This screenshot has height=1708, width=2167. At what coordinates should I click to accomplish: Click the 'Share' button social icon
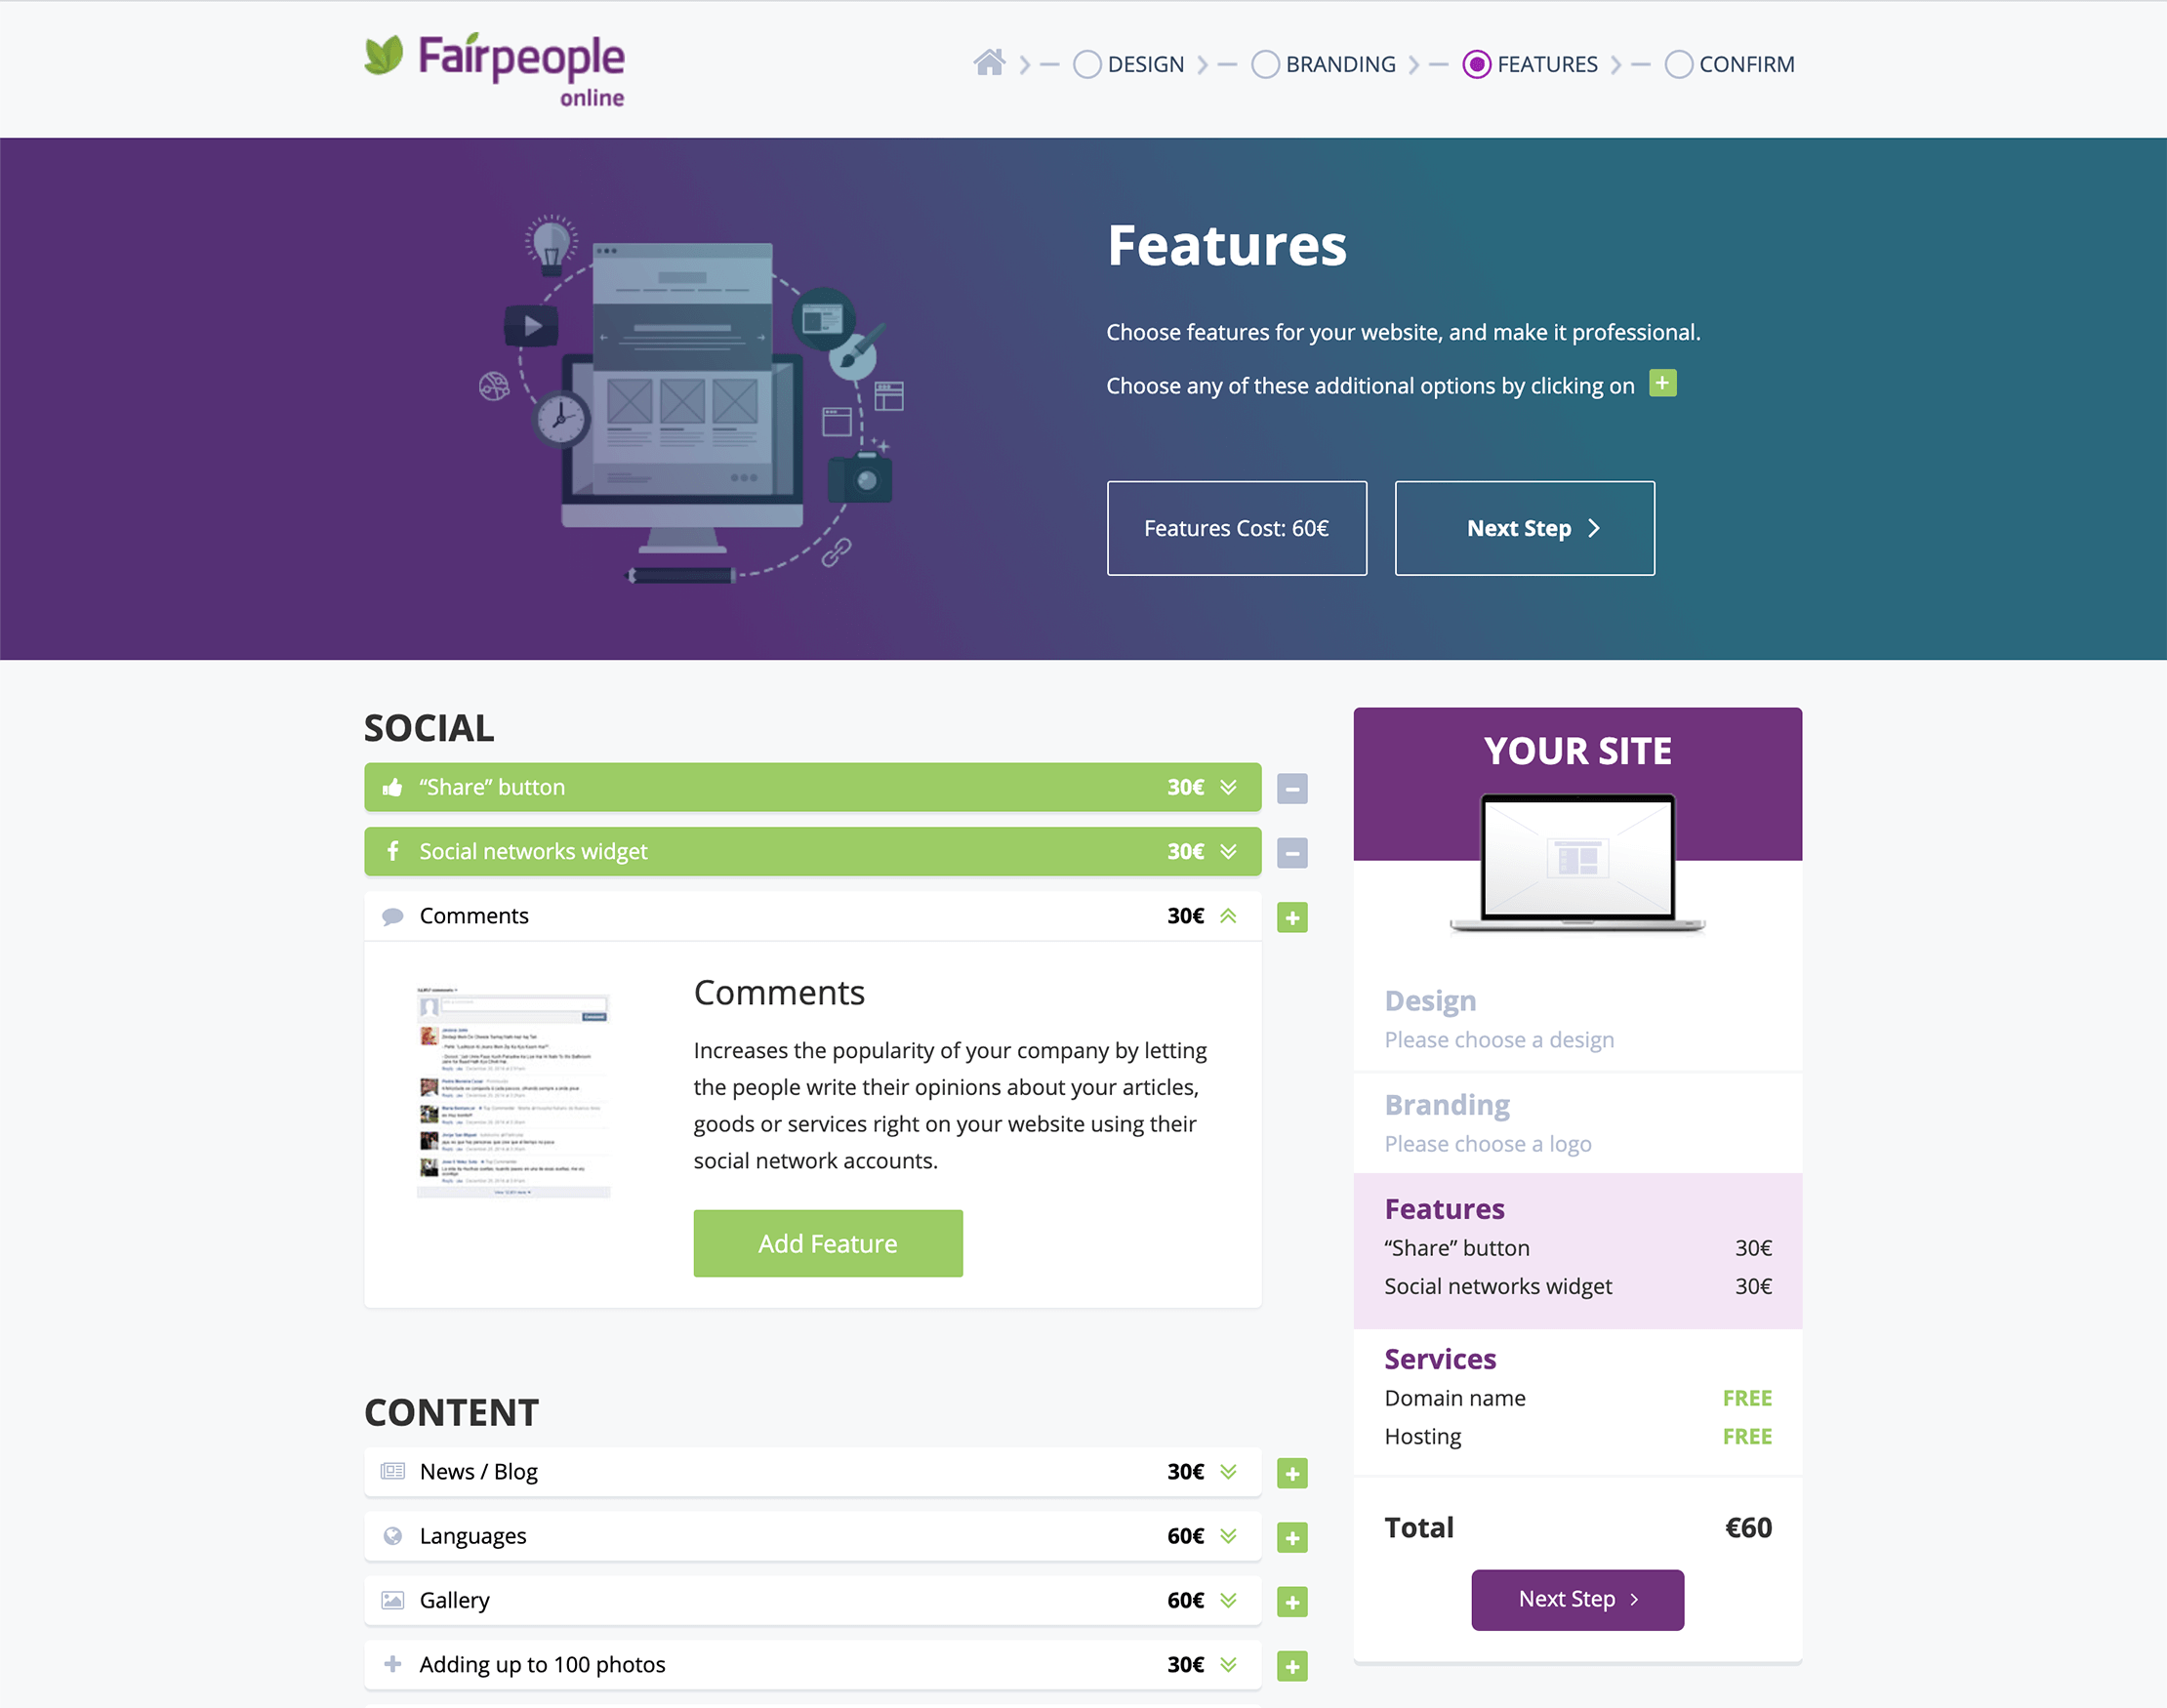(x=392, y=787)
